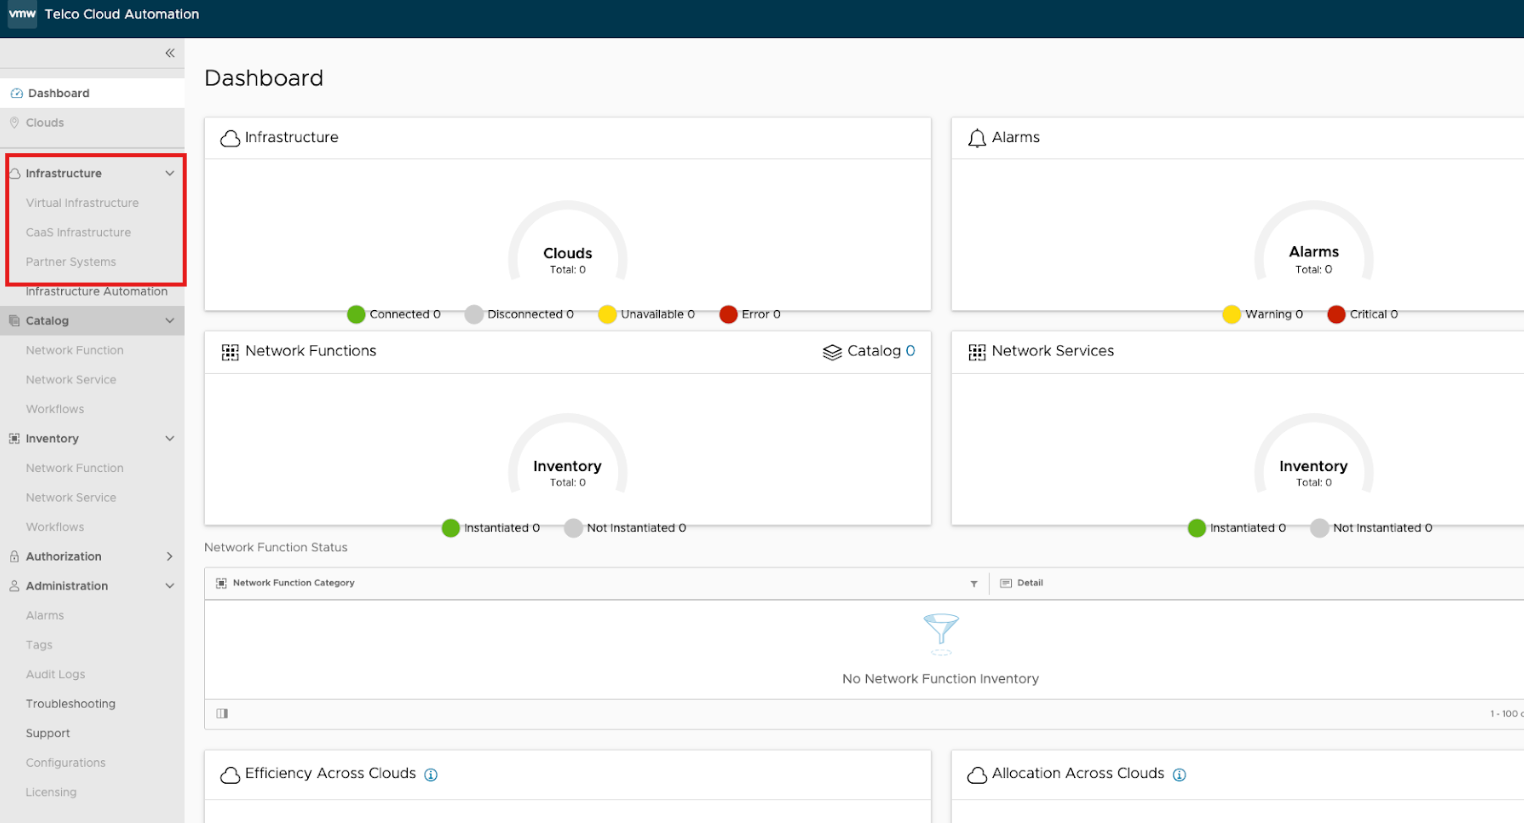Collapse the Inventory sidebar section
The image size is (1524, 823).
[x=170, y=439]
